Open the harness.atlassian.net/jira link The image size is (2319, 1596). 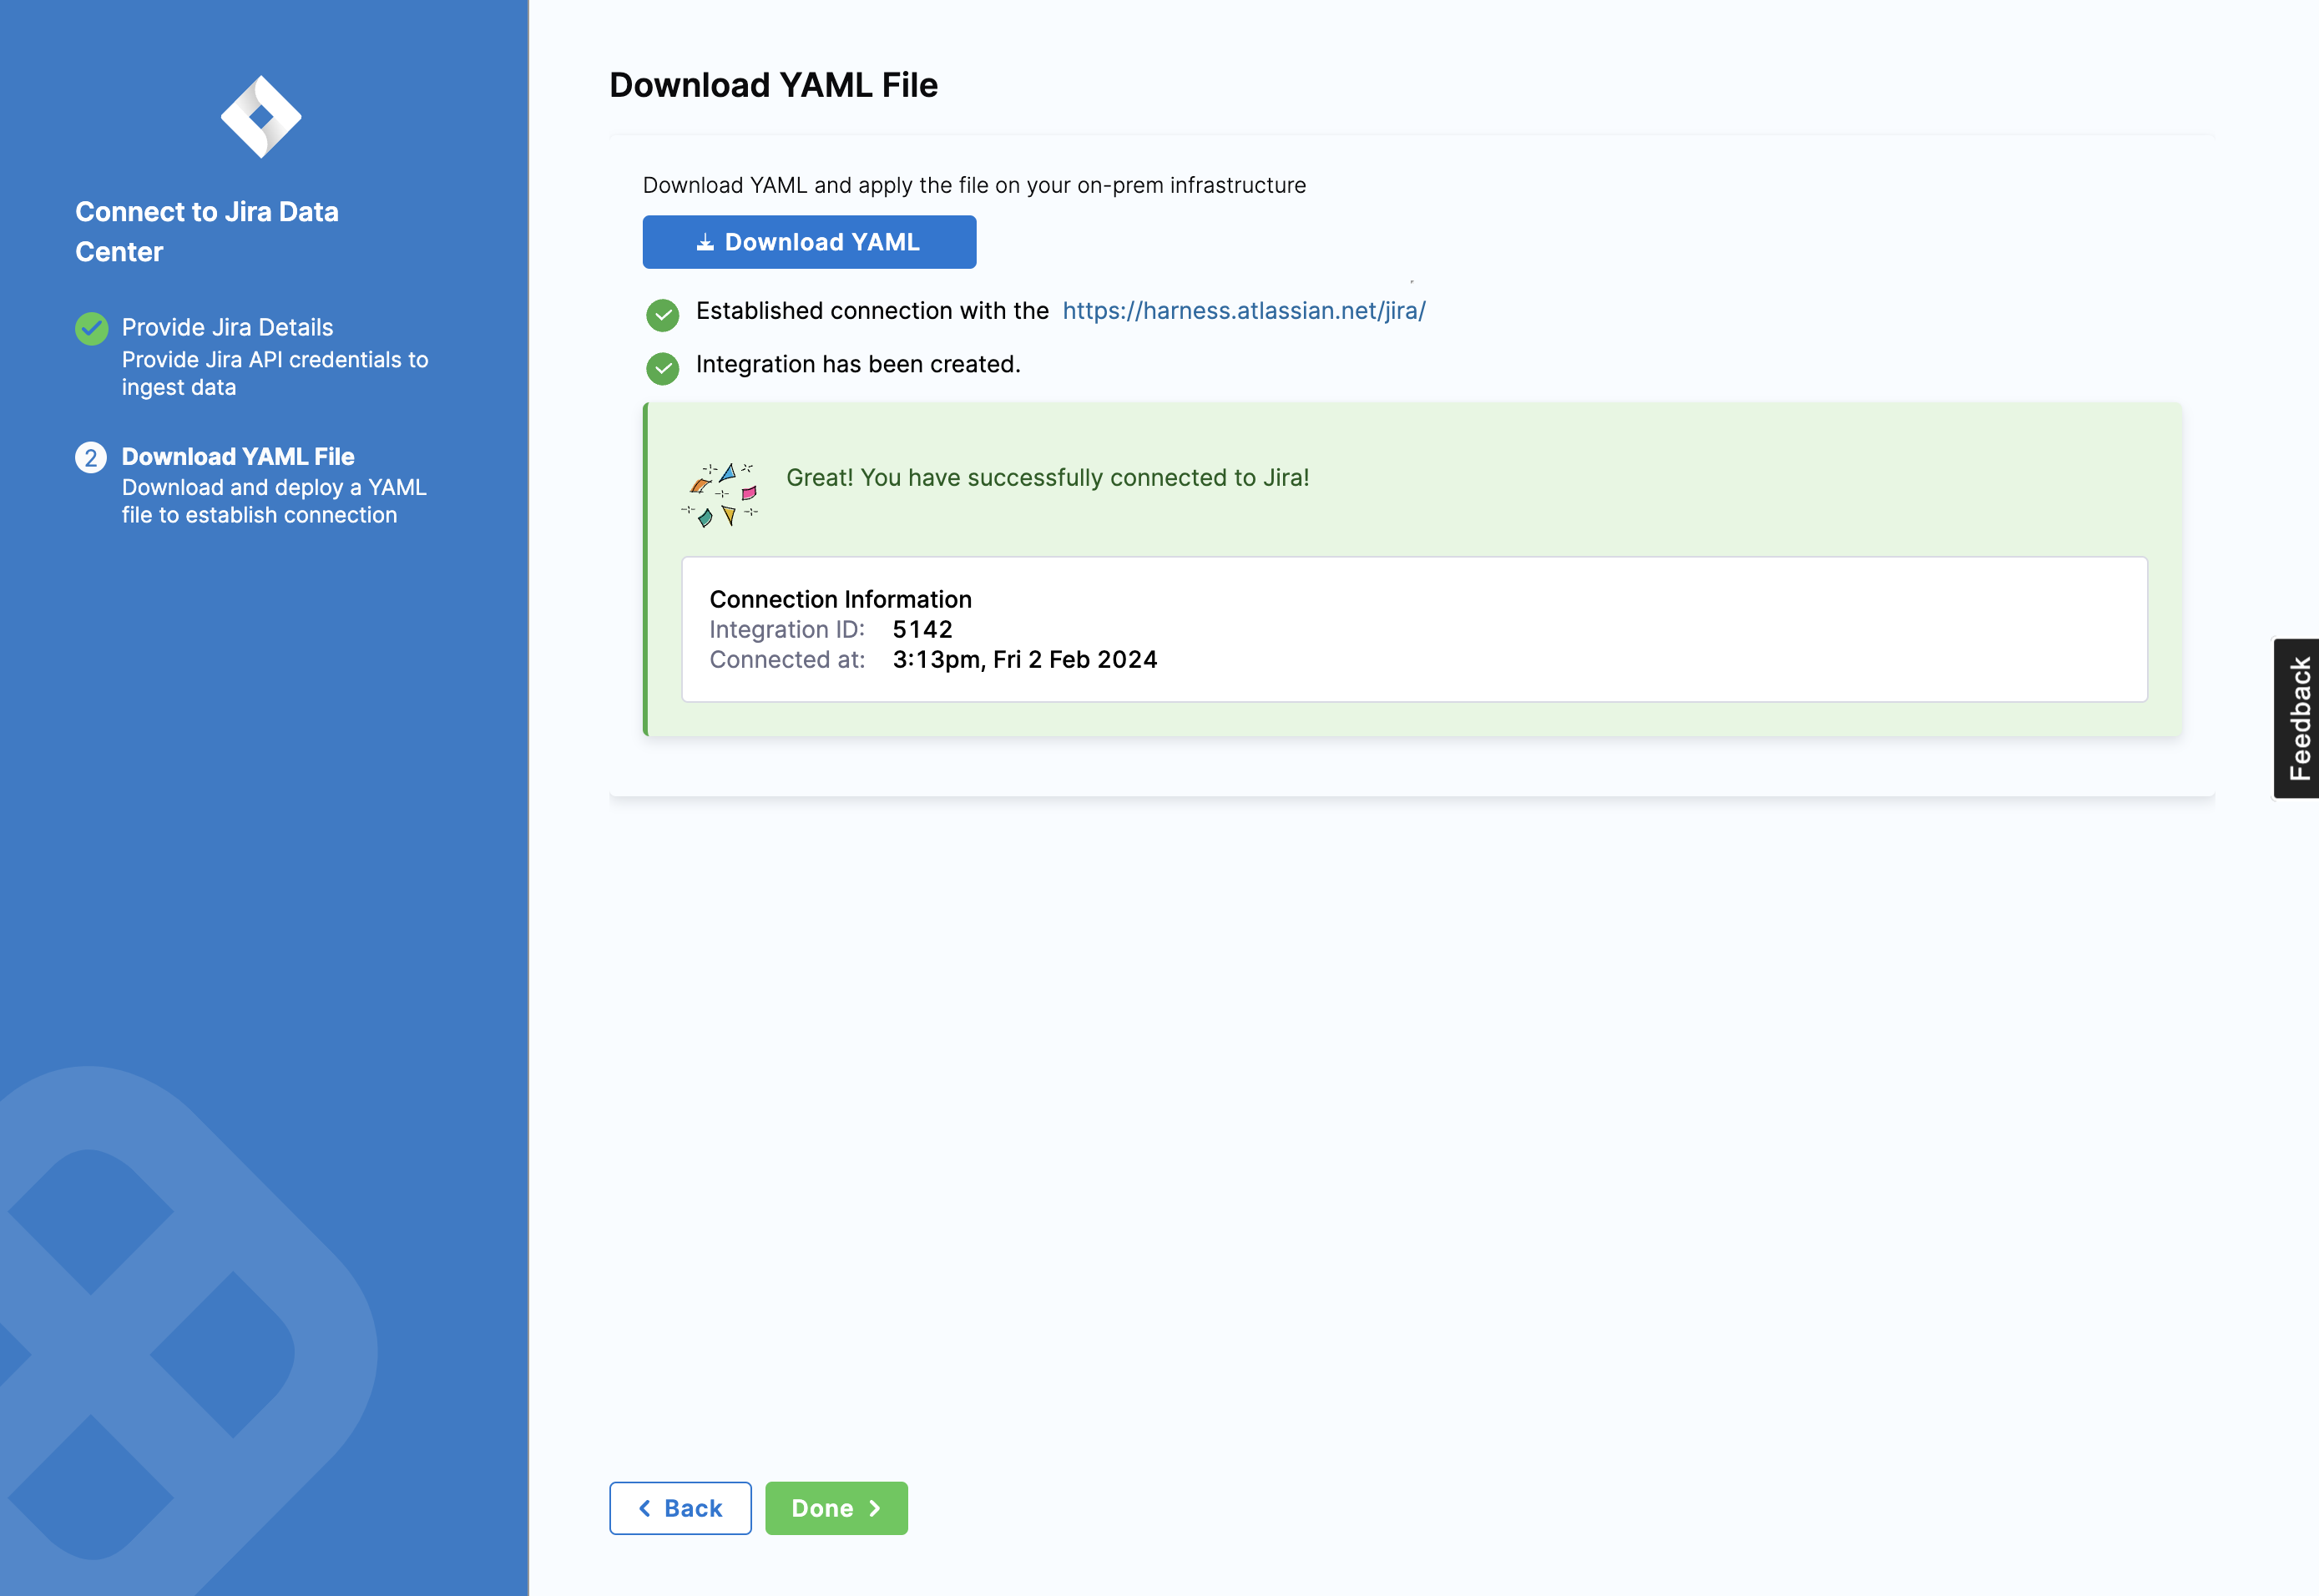1243,310
